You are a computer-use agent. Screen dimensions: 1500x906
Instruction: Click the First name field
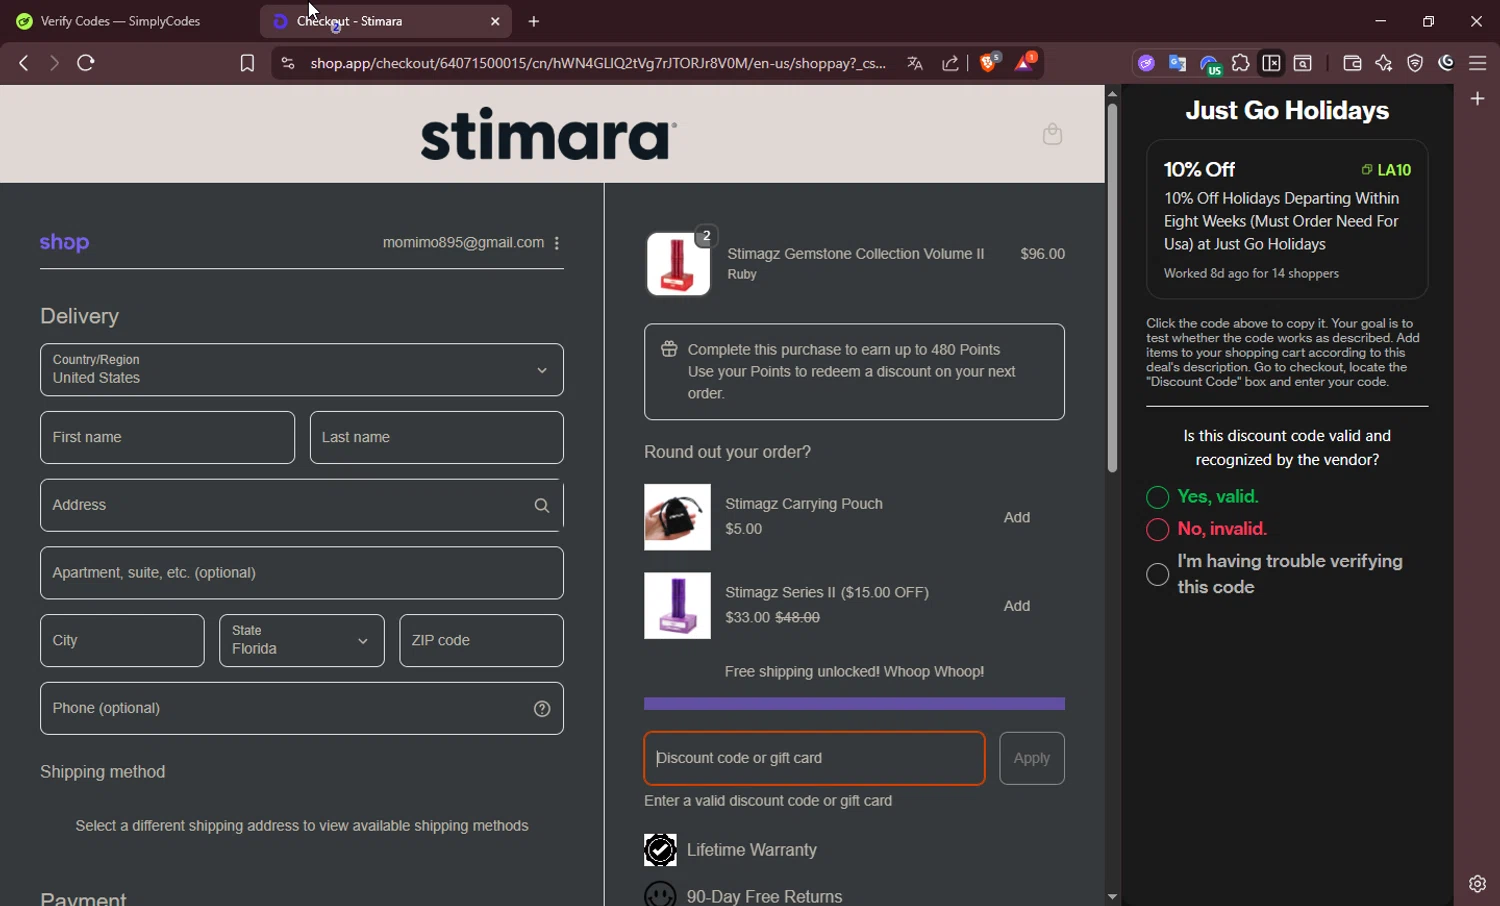click(168, 438)
